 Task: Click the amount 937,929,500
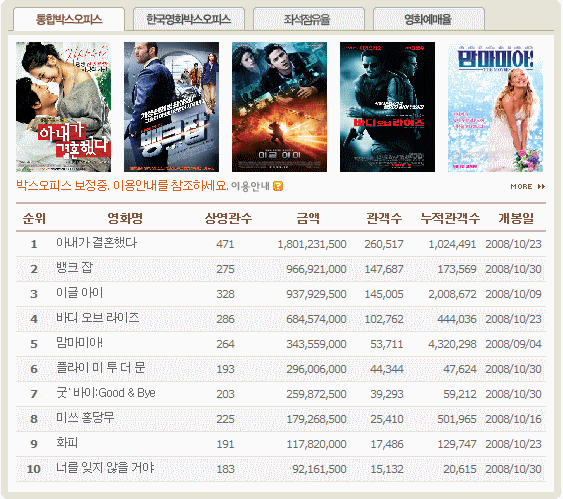coord(316,294)
